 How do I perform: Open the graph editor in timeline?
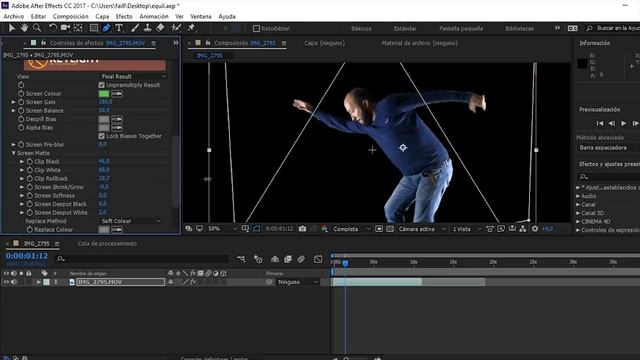coord(318,259)
